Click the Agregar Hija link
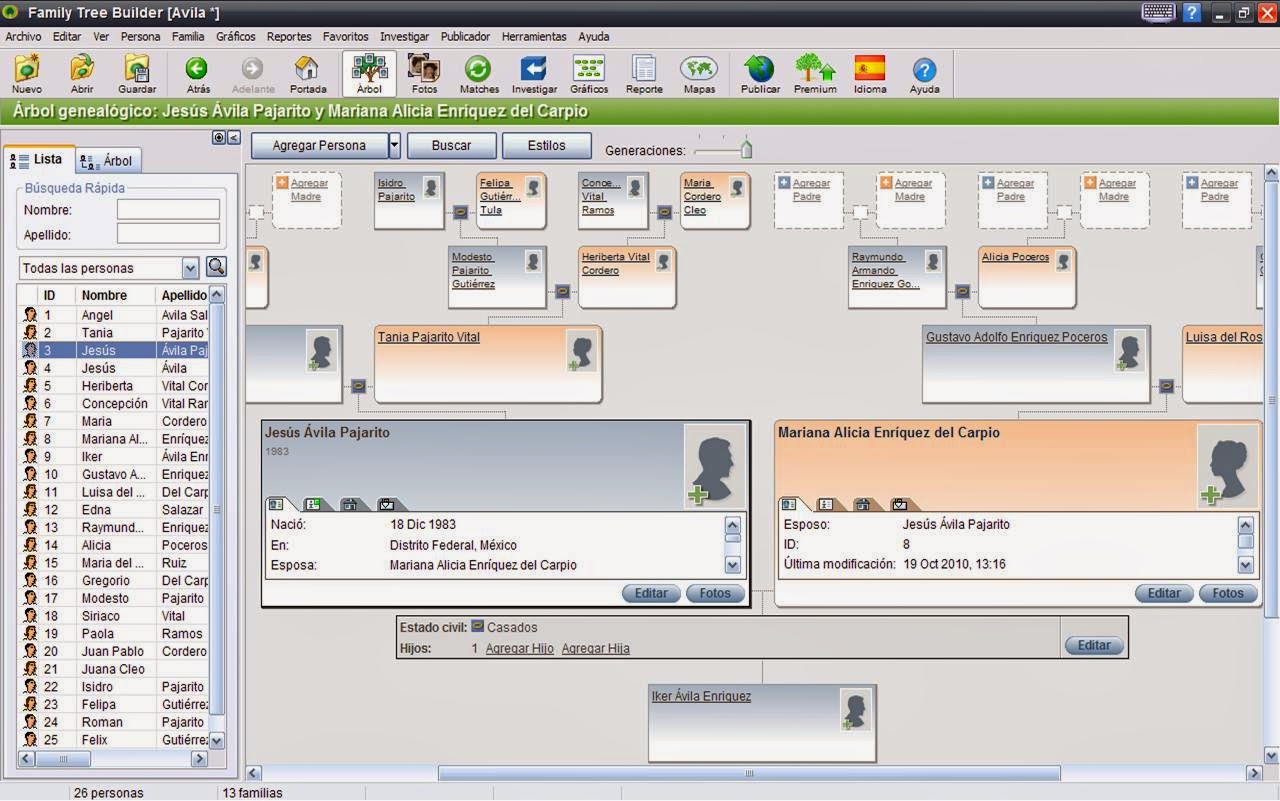 click(596, 648)
